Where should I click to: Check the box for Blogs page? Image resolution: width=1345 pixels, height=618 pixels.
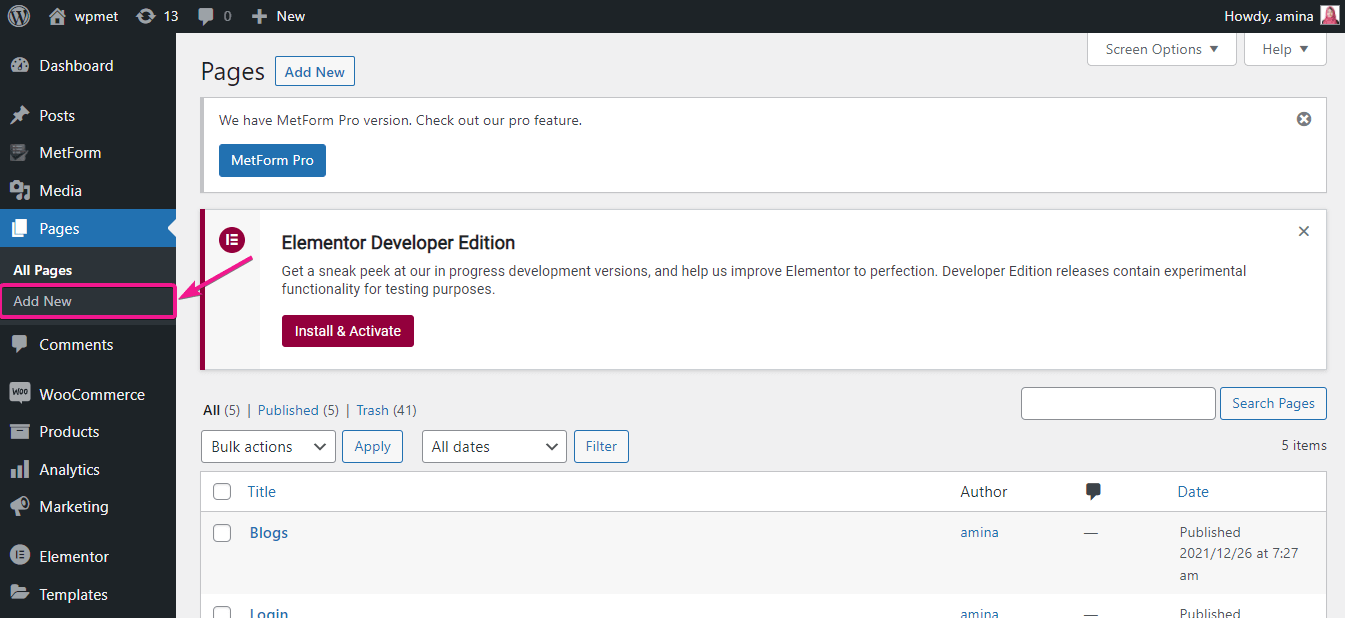[222, 533]
